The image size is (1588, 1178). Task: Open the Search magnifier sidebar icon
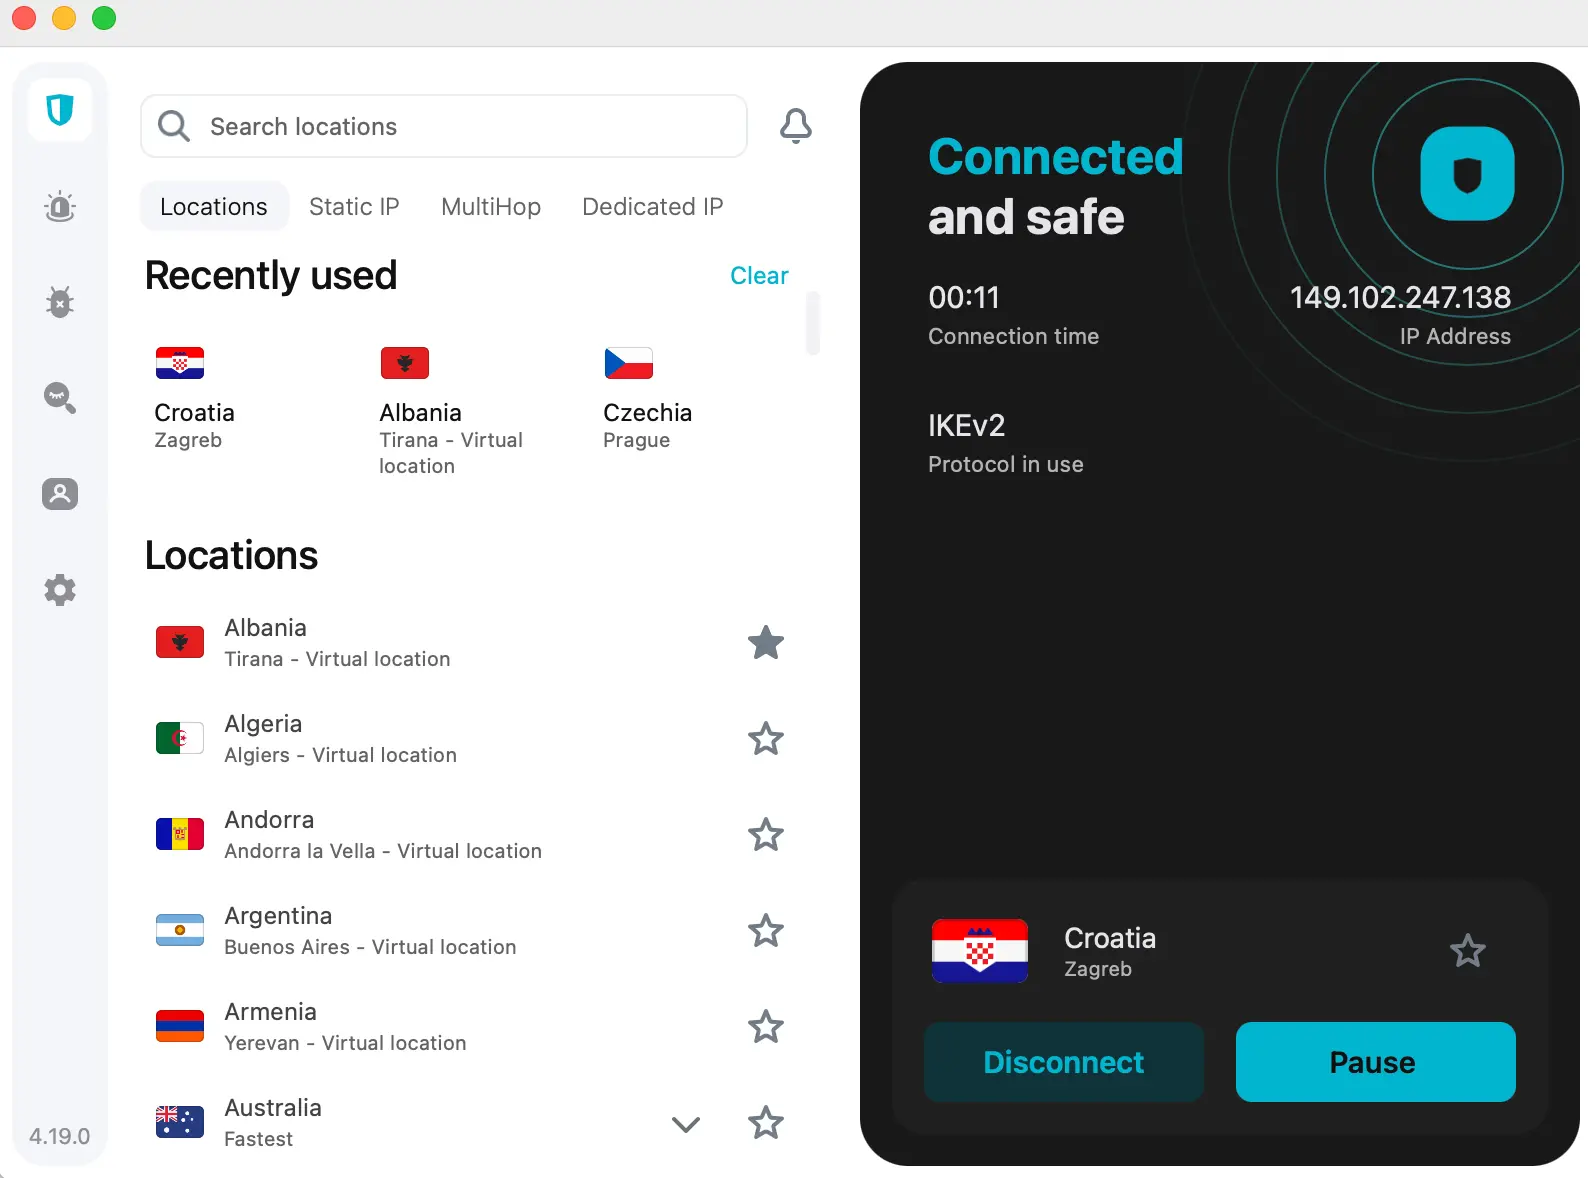(x=60, y=397)
